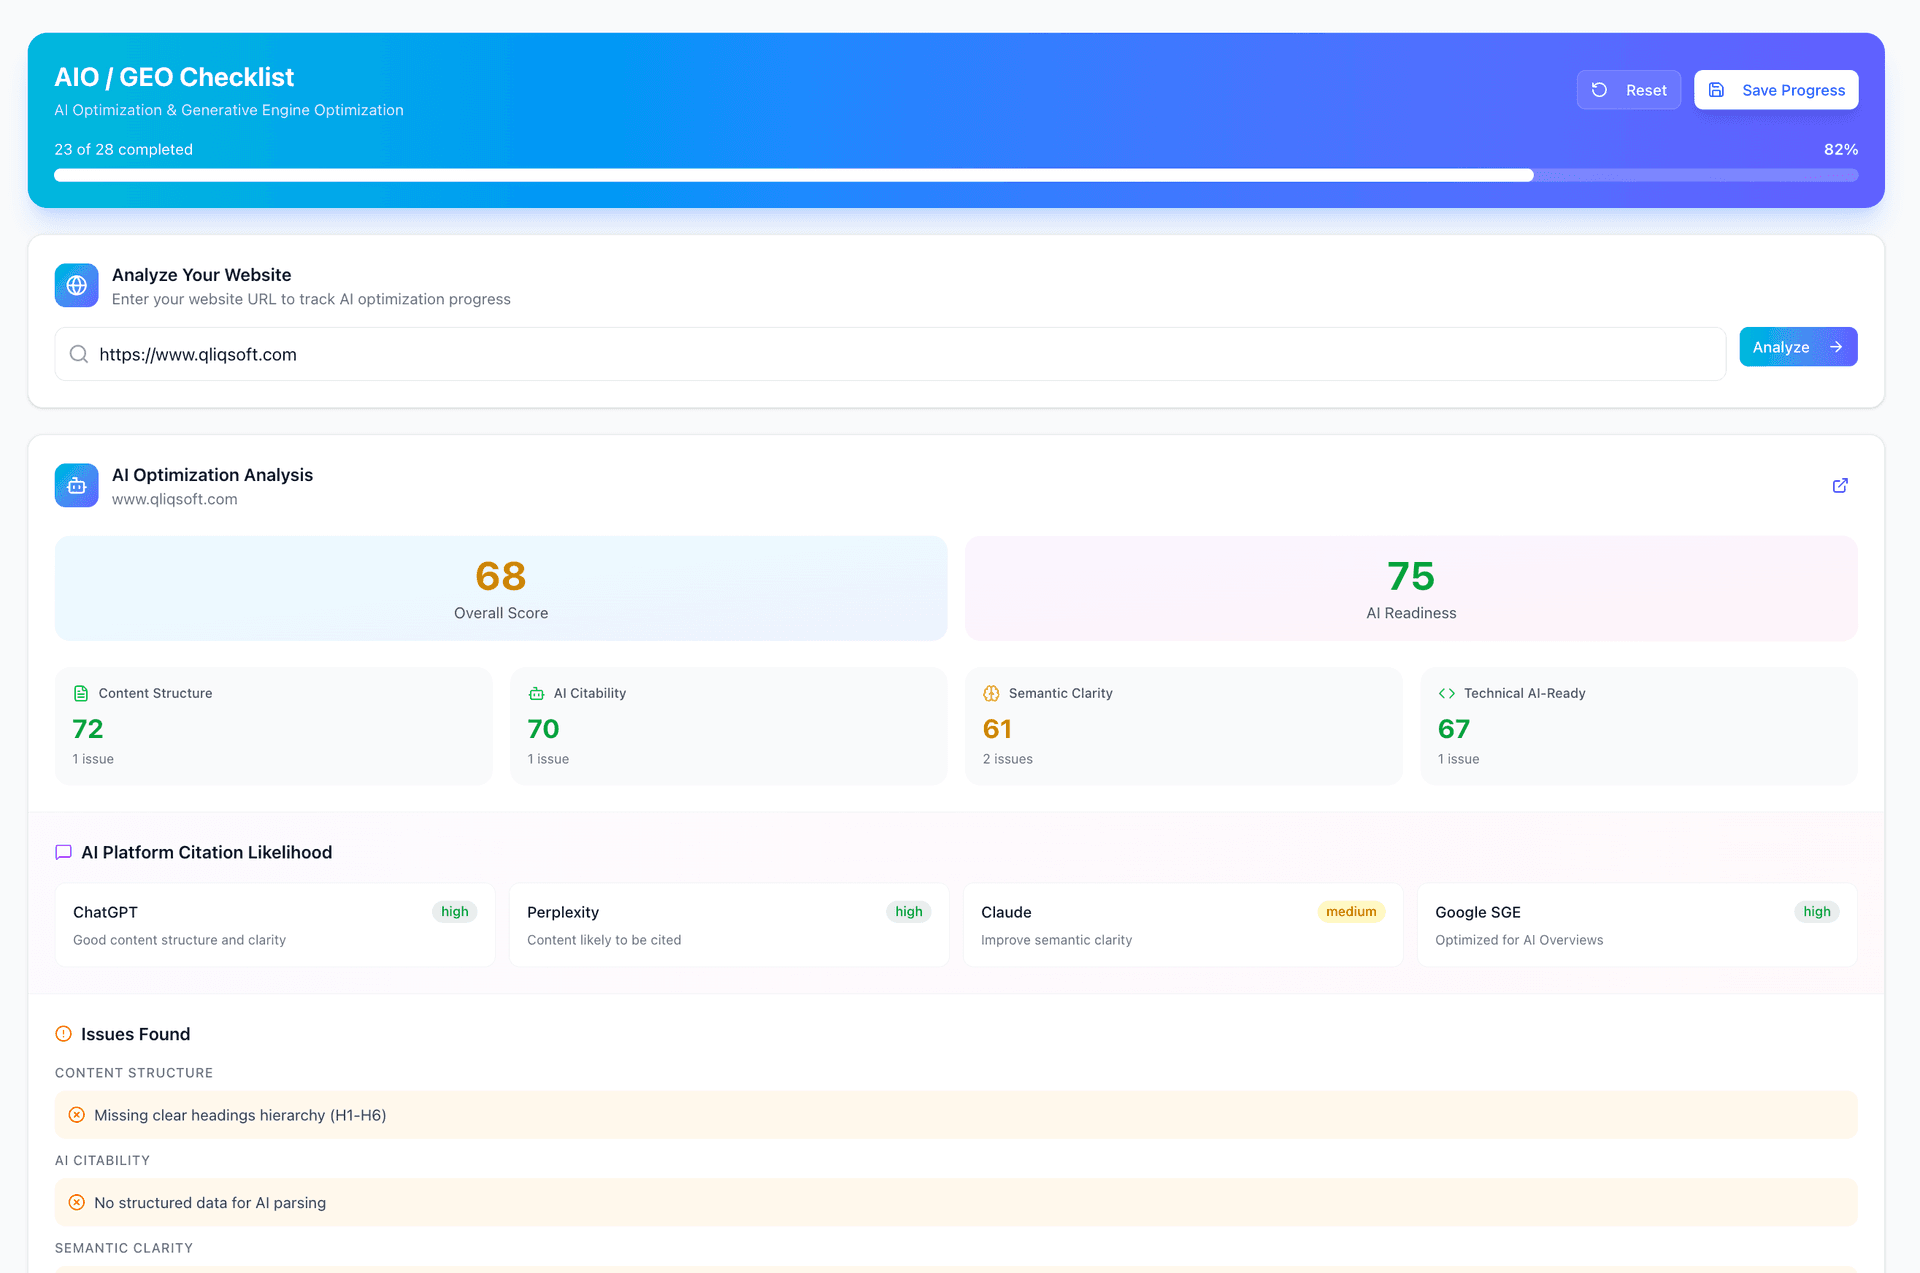Click Save Progress
Image resolution: width=1920 pixels, height=1273 pixels.
(1776, 89)
